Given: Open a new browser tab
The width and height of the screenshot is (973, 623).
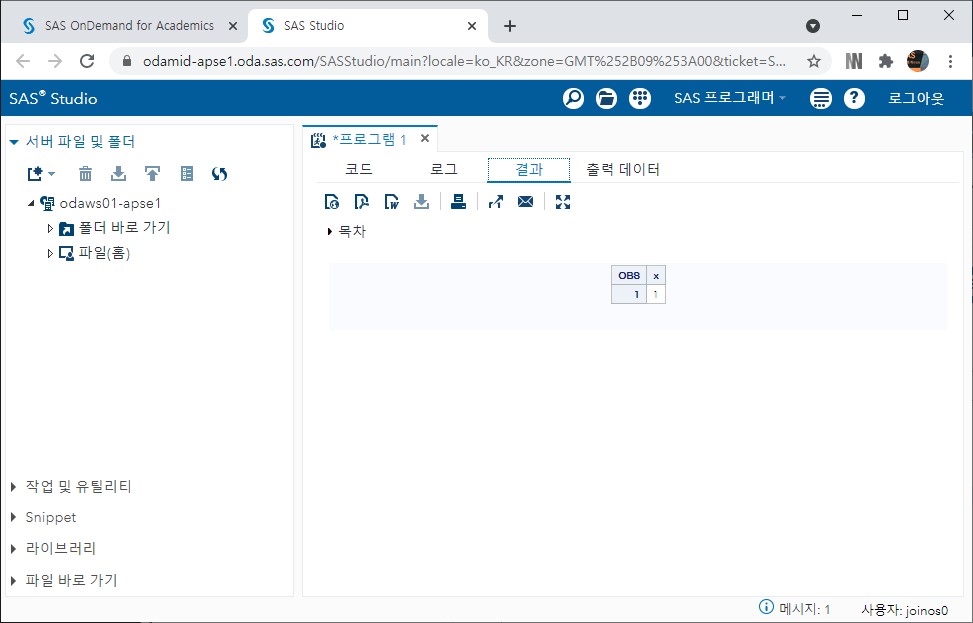Looking at the screenshot, I should click(509, 26).
